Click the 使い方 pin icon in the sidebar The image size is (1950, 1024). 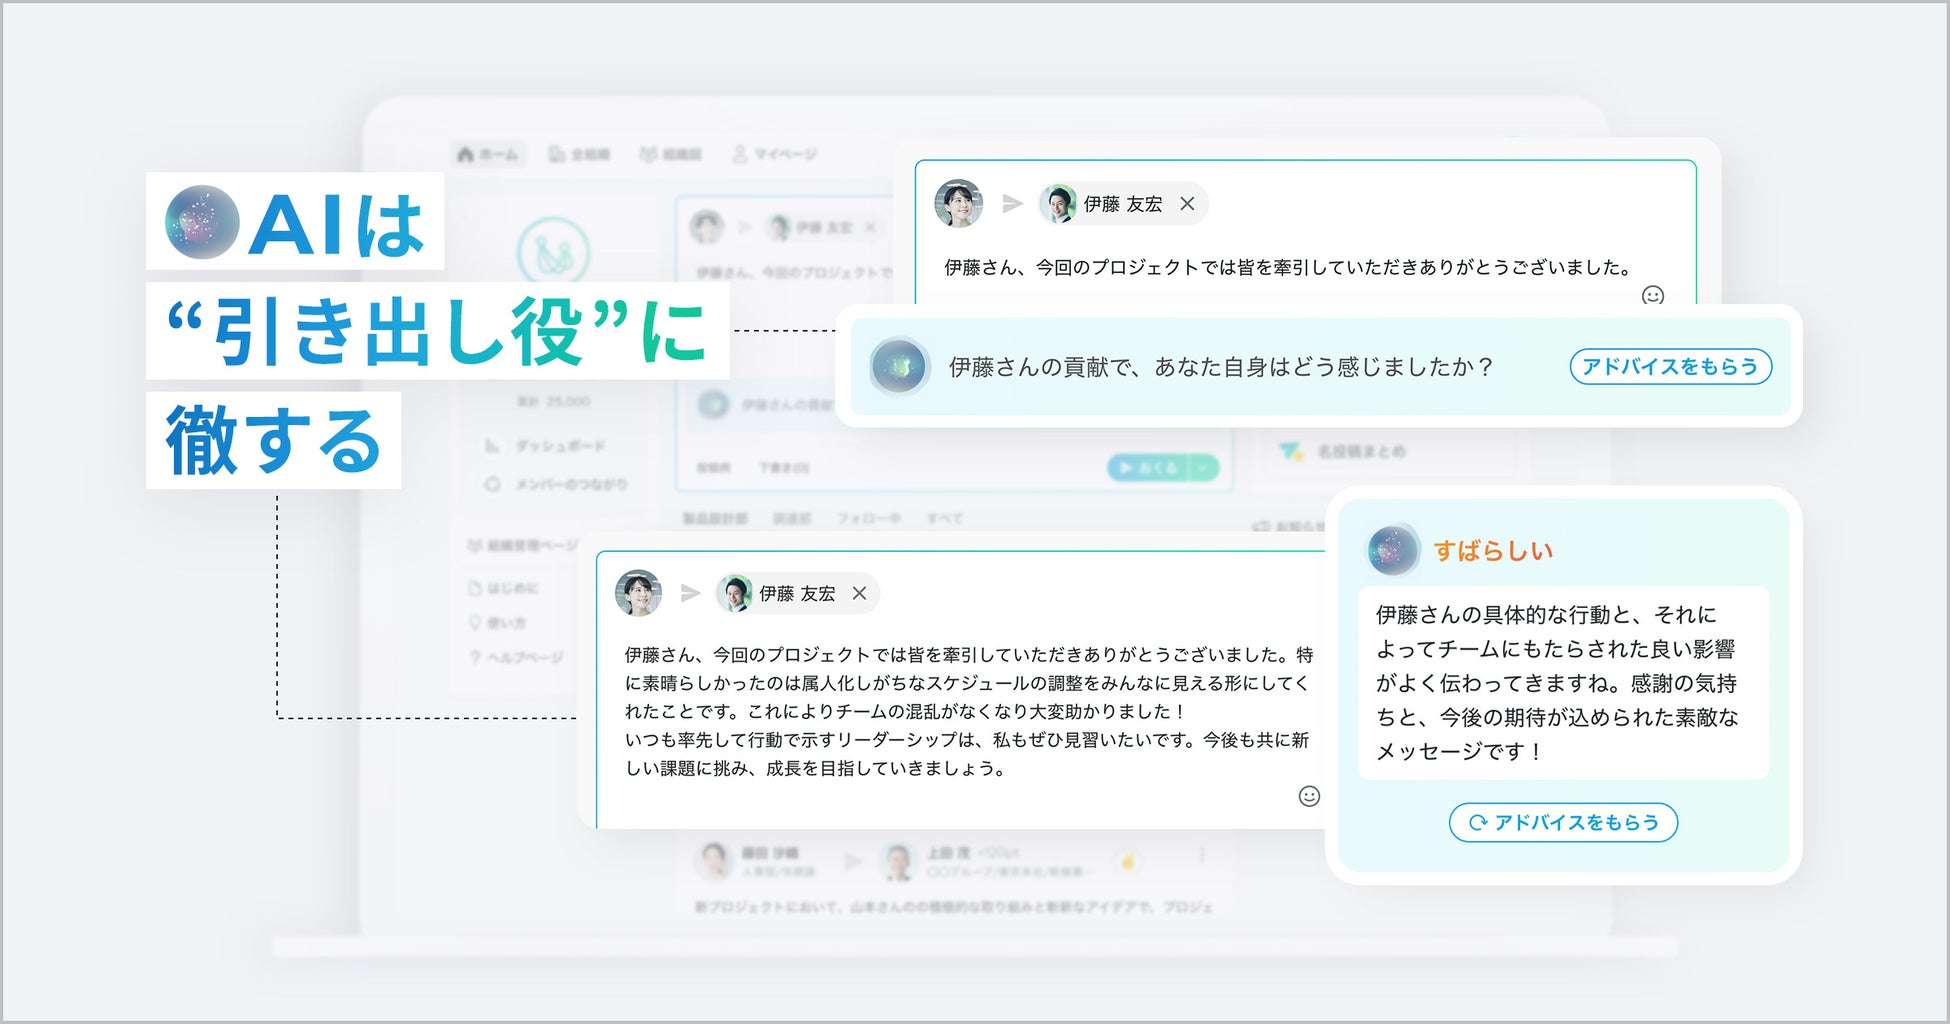pyautogui.click(x=476, y=622)
